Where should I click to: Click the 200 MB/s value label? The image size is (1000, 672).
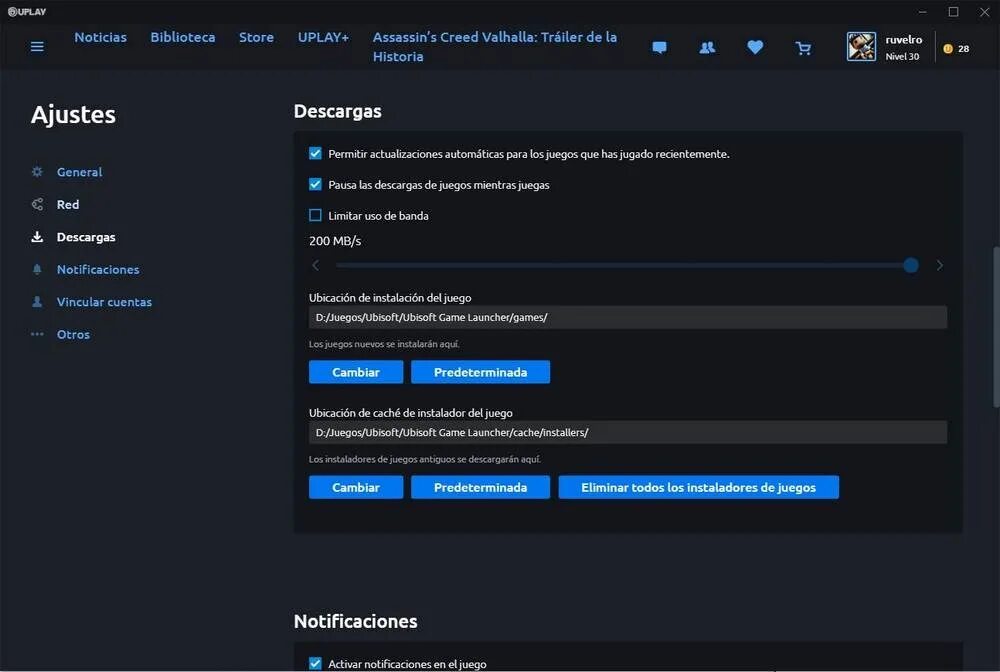(335, 241)
